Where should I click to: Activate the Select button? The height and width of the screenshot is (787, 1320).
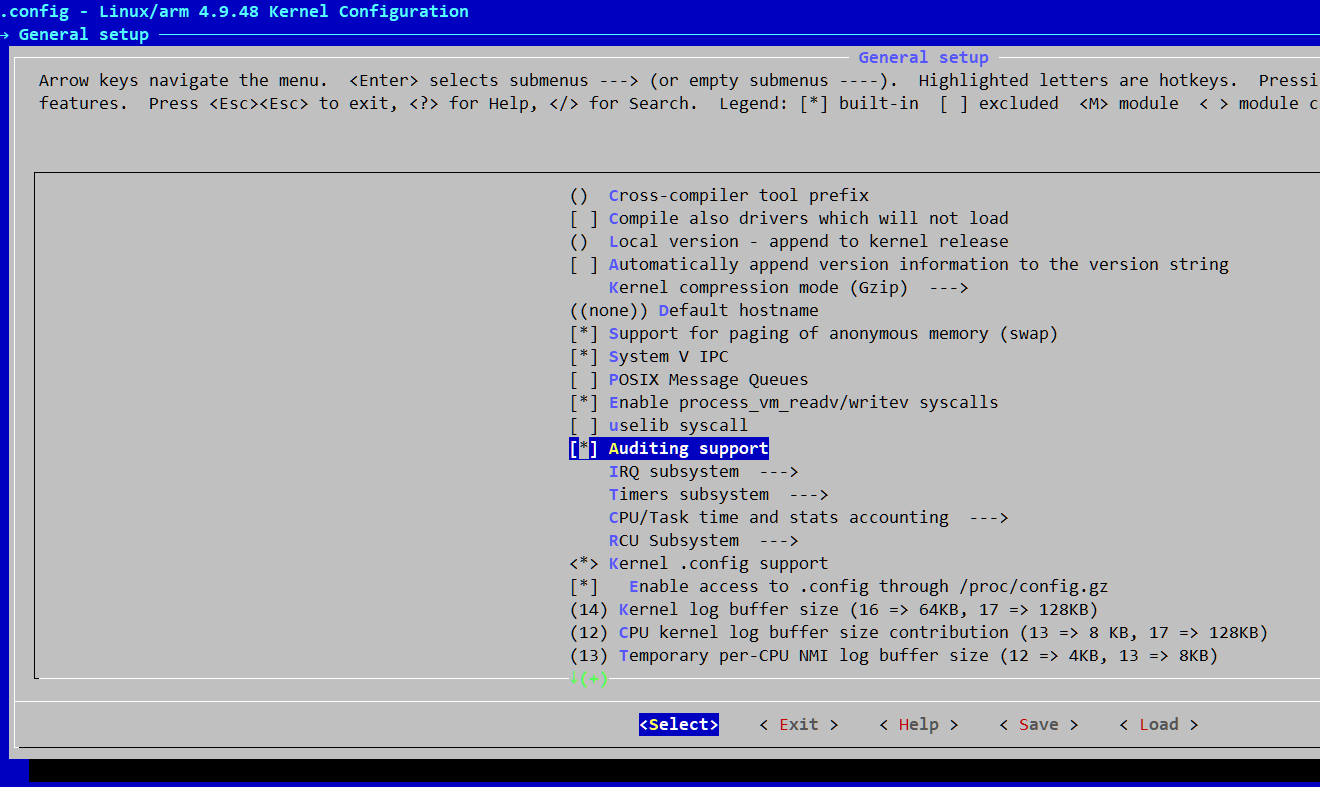tap(678, 724)
